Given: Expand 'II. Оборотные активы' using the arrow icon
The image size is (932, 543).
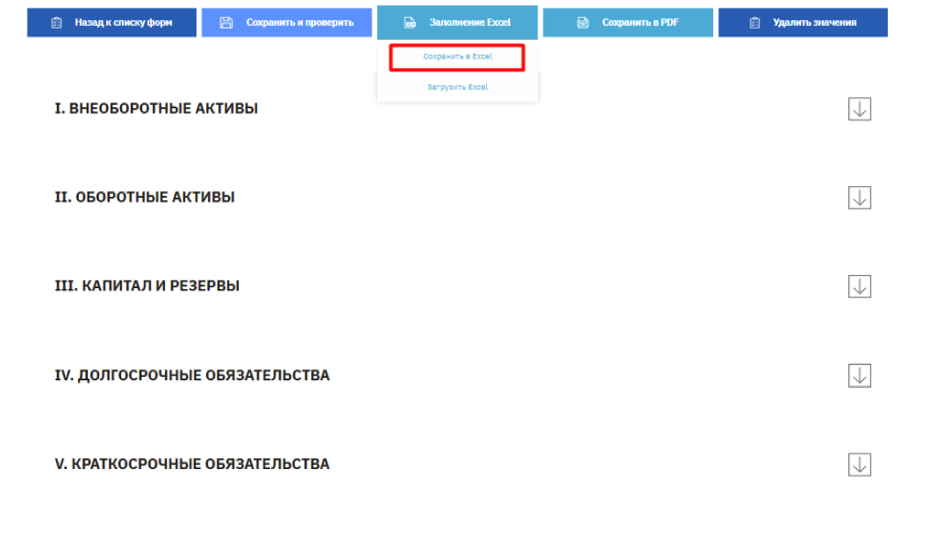Looking at the screenshot, I should pyautogui.click(x=859, y=198).
